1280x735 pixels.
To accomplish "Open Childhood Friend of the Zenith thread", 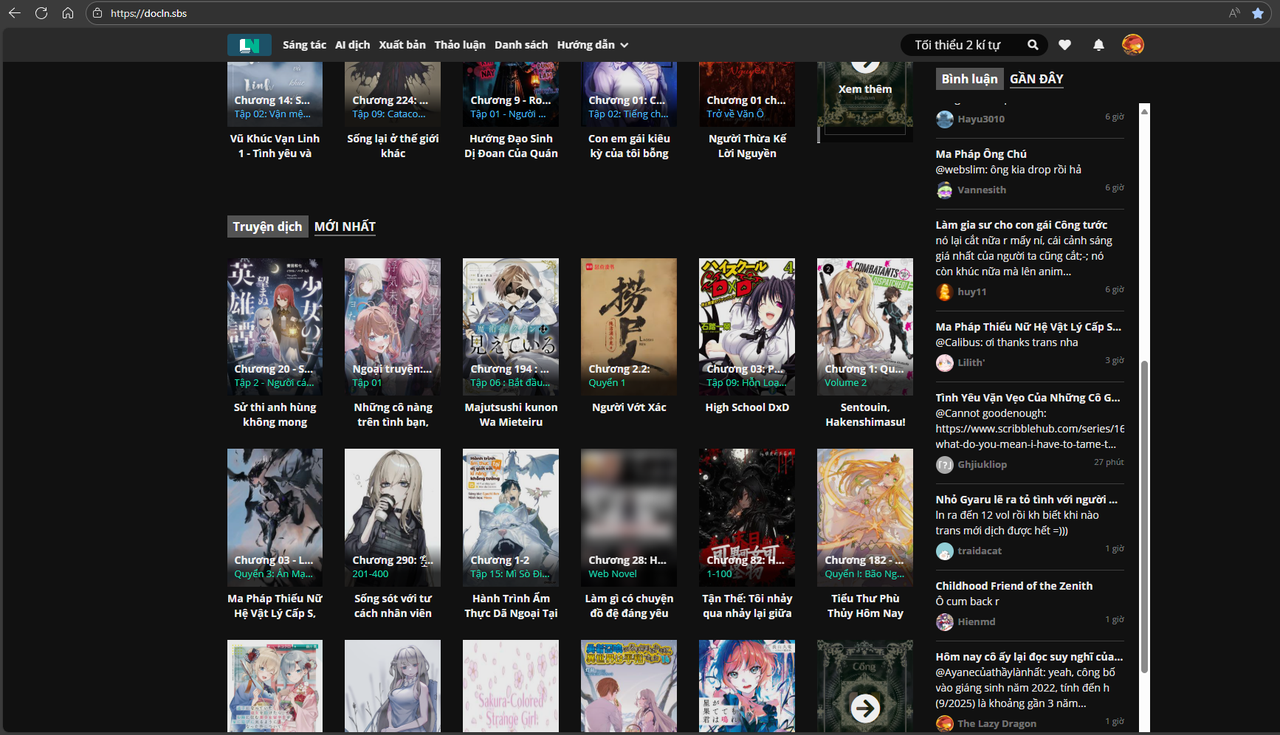I will (x=1014, y=586).
